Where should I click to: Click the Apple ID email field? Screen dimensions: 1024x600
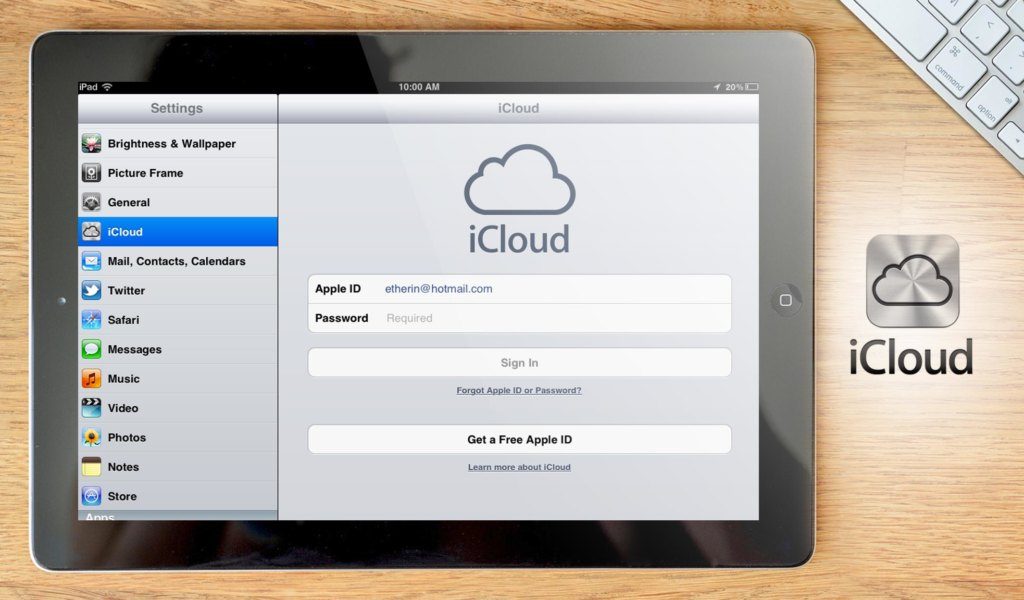tap(550, 288)
